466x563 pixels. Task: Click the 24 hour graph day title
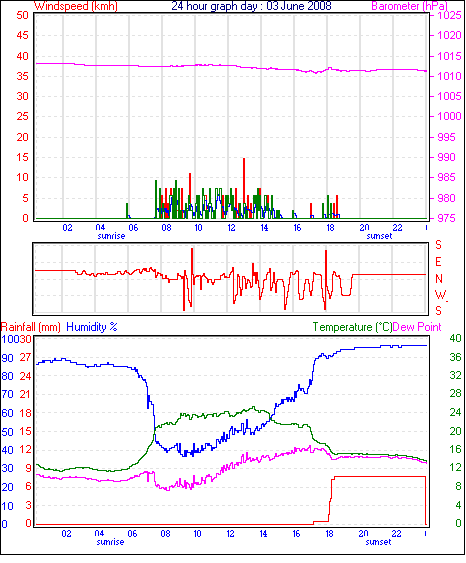point(251,6)
